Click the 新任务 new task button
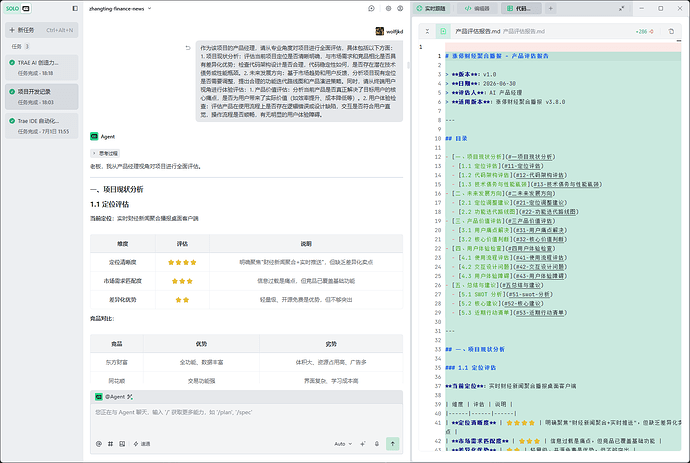Screen dimensions: 690x463 click(41, 30)
